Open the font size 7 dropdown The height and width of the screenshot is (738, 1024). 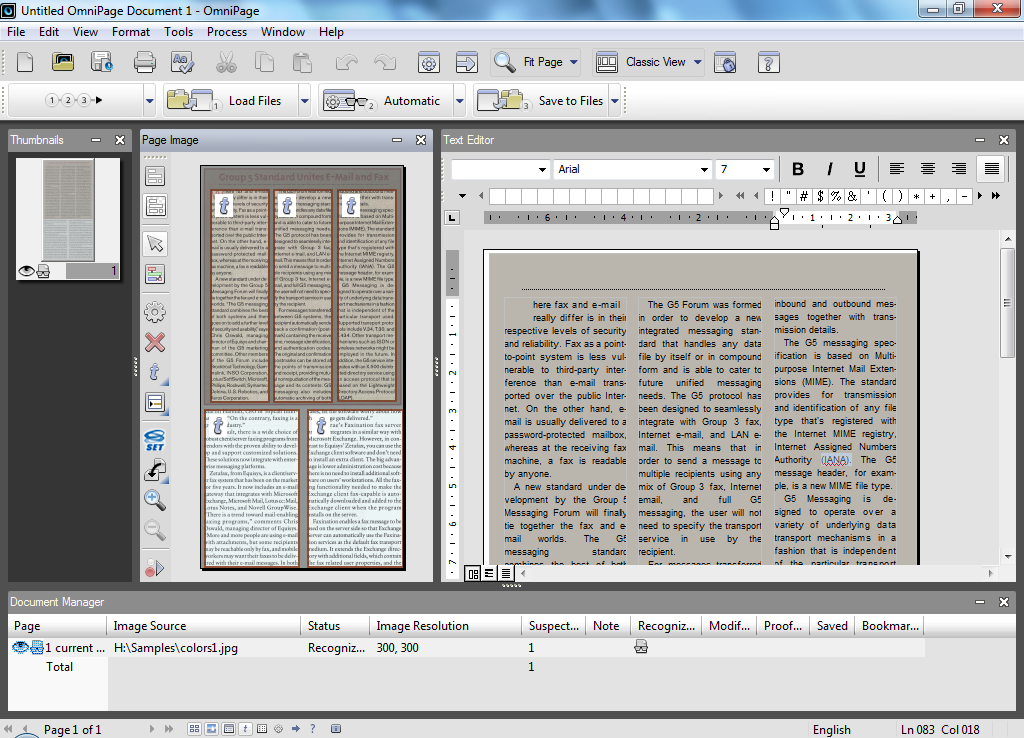[766, 170]
